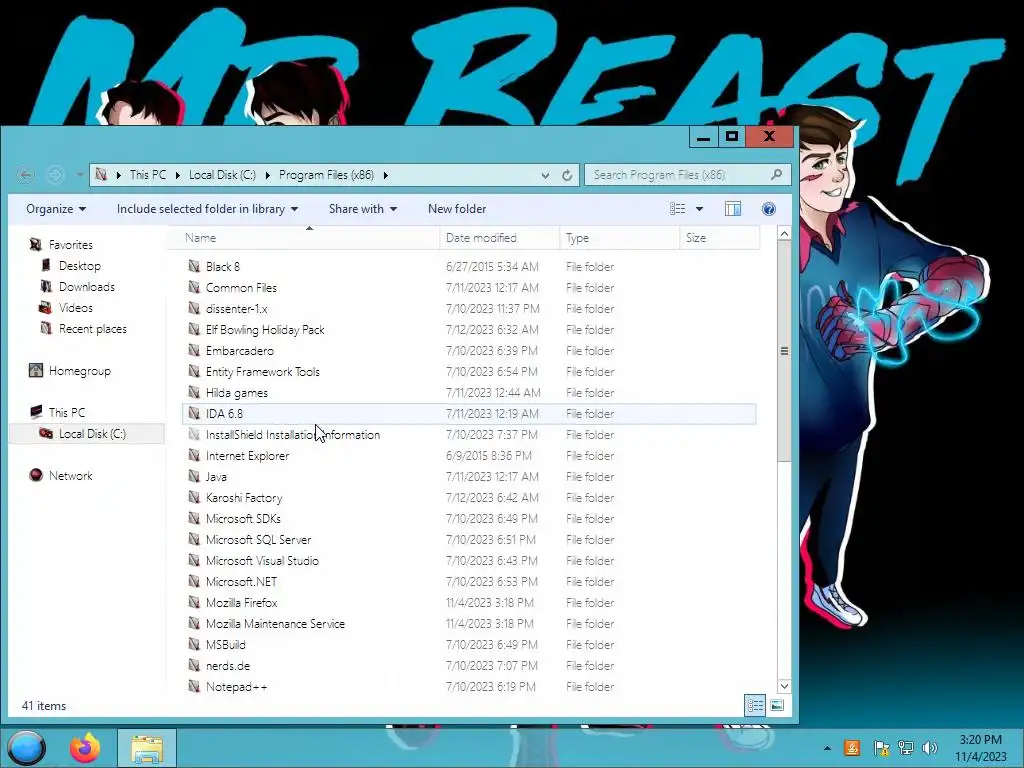
Task: Expand address bar history dropdown
Action: (545, 175)
